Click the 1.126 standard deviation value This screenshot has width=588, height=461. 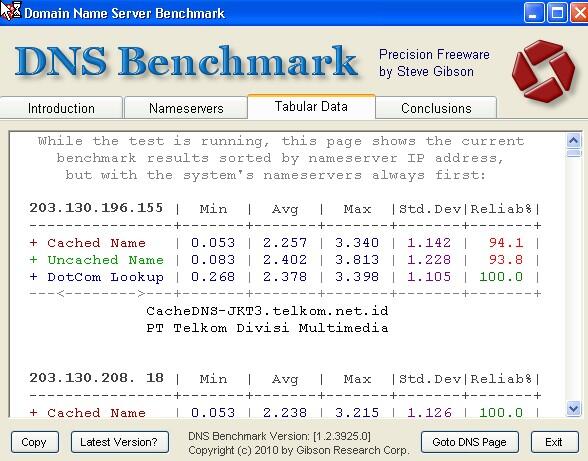[429, 413]
